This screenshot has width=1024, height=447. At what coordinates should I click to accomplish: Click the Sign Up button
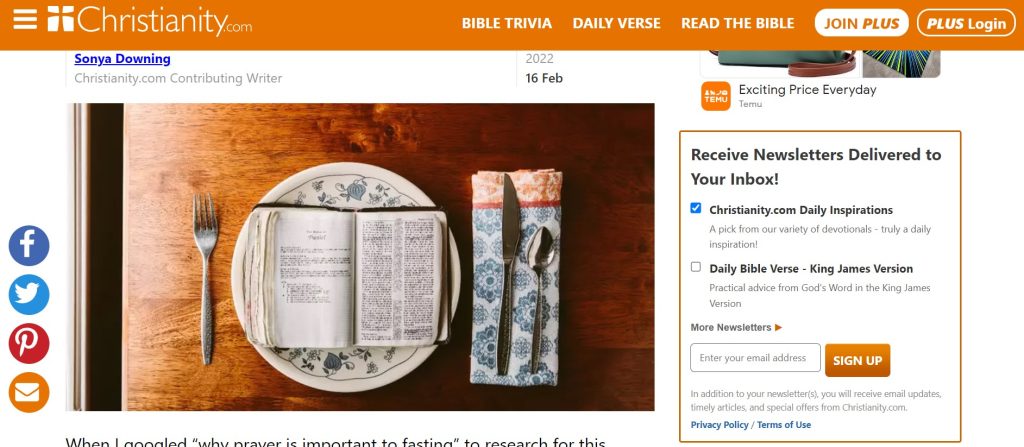click(x=857, y=360)
